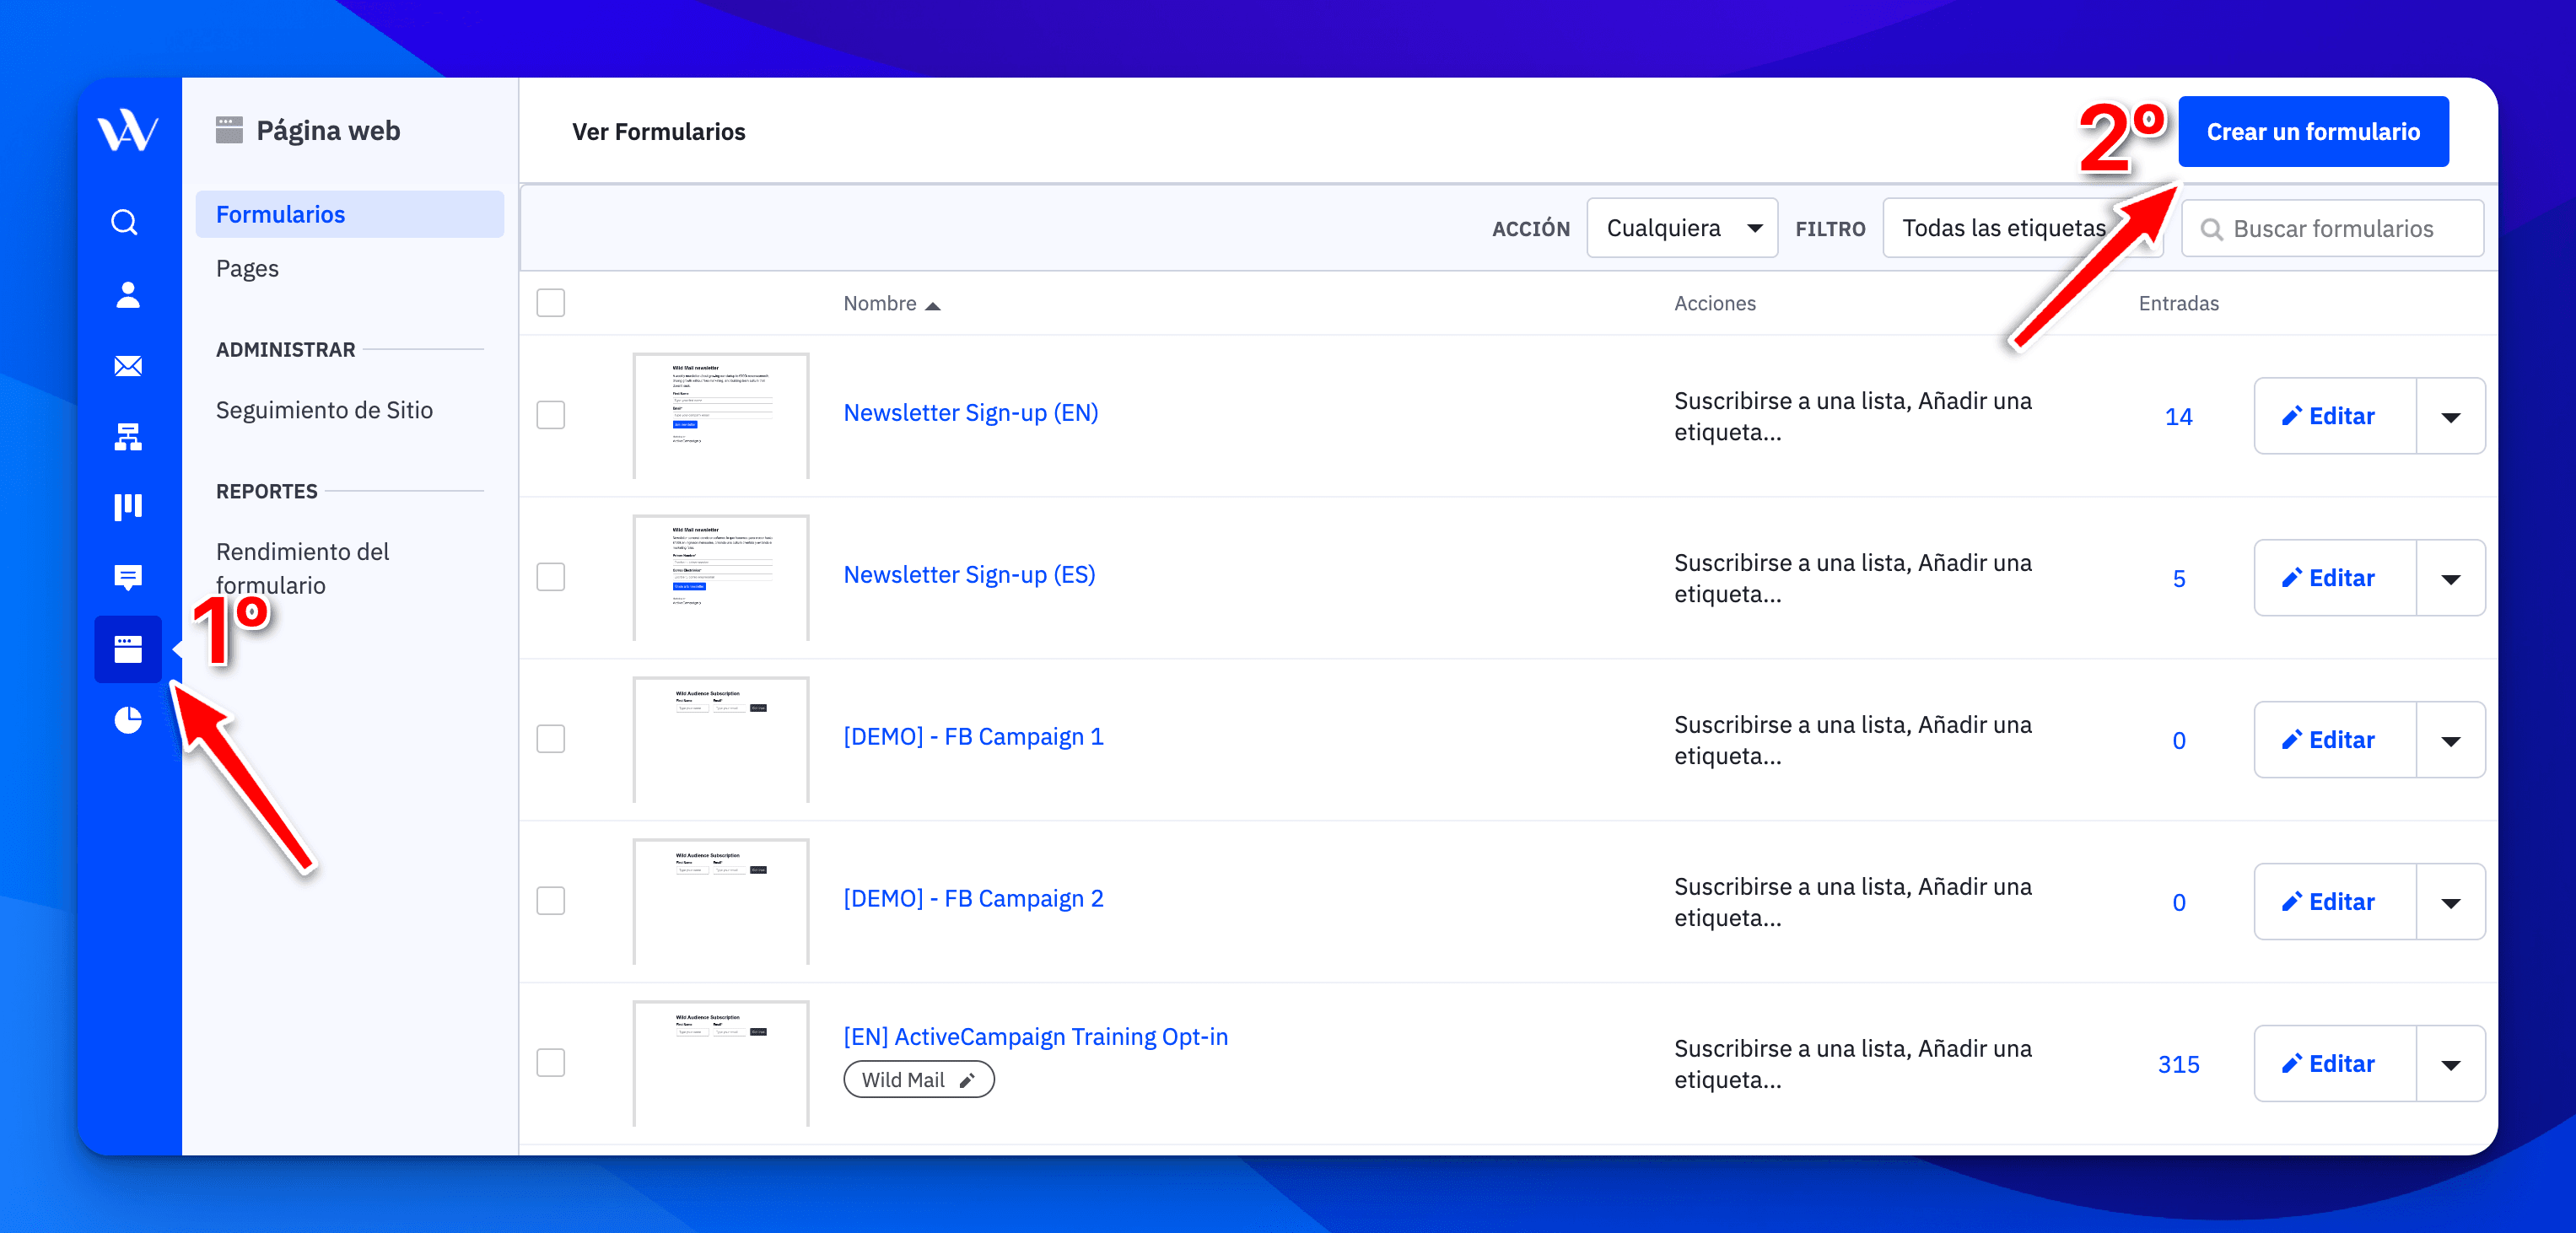Image resolution: width=2576 pixels, height=1233 pixels.
Task: Click the Nombre column header
Action: tap(879, 303)
